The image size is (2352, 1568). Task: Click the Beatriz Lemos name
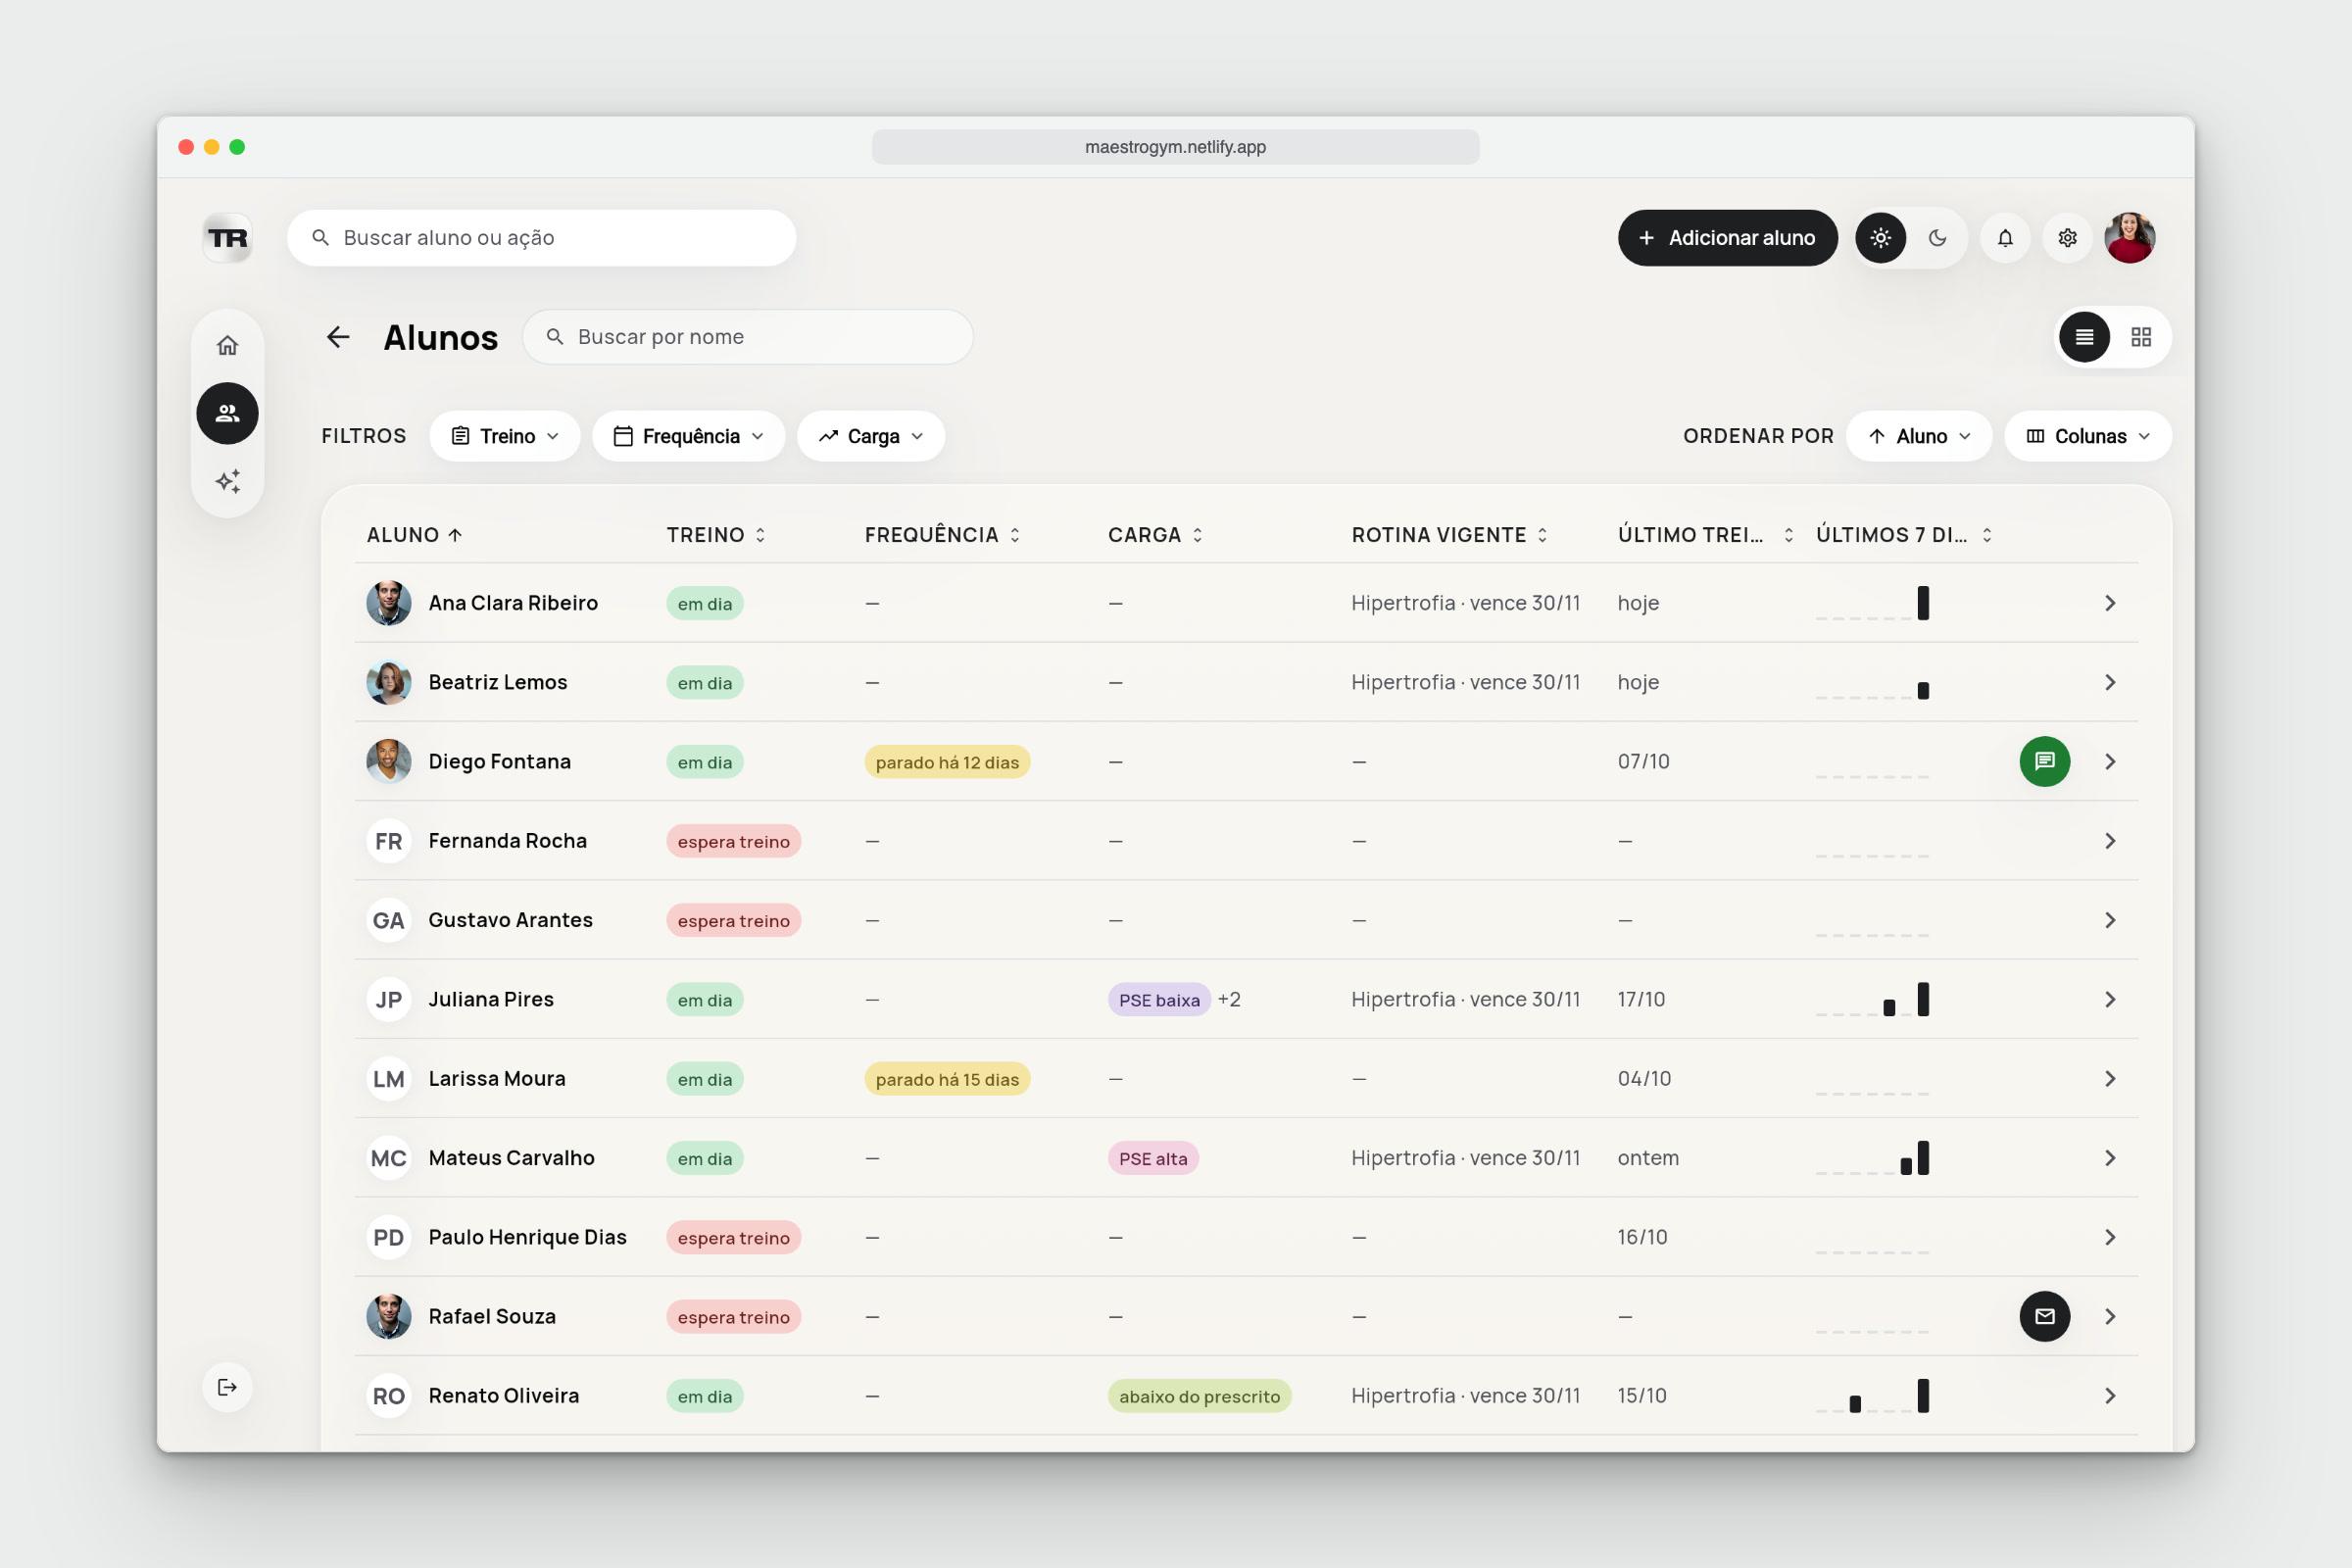498,682
